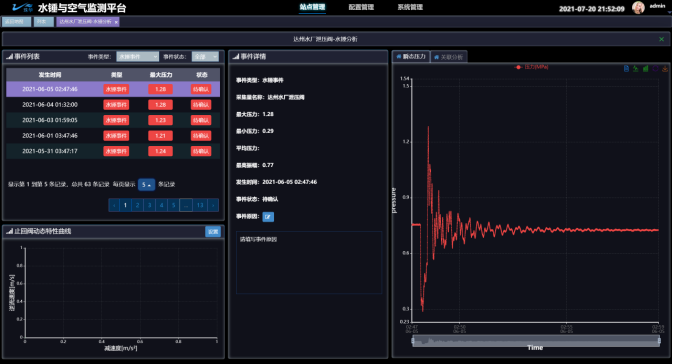Switch chart to bar view icon
673x364 pixels.
(x=646, y=69)
